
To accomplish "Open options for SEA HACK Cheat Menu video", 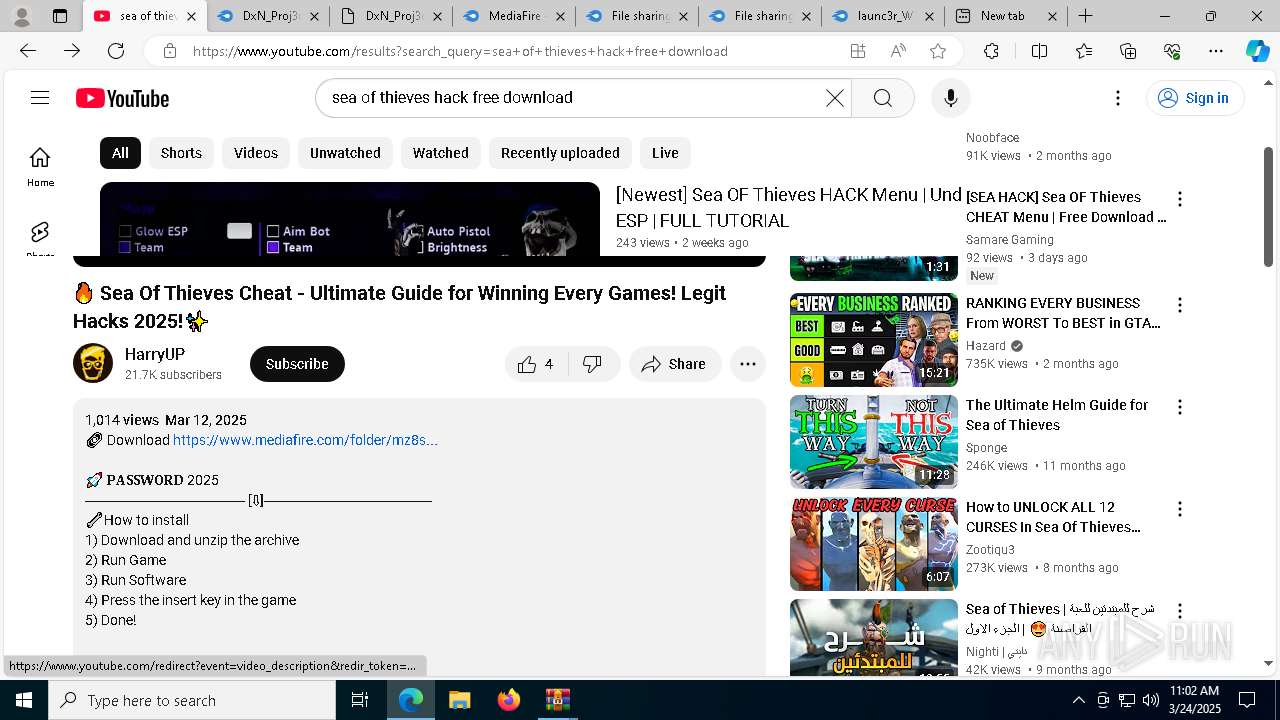I will [x=1180, y=199].
